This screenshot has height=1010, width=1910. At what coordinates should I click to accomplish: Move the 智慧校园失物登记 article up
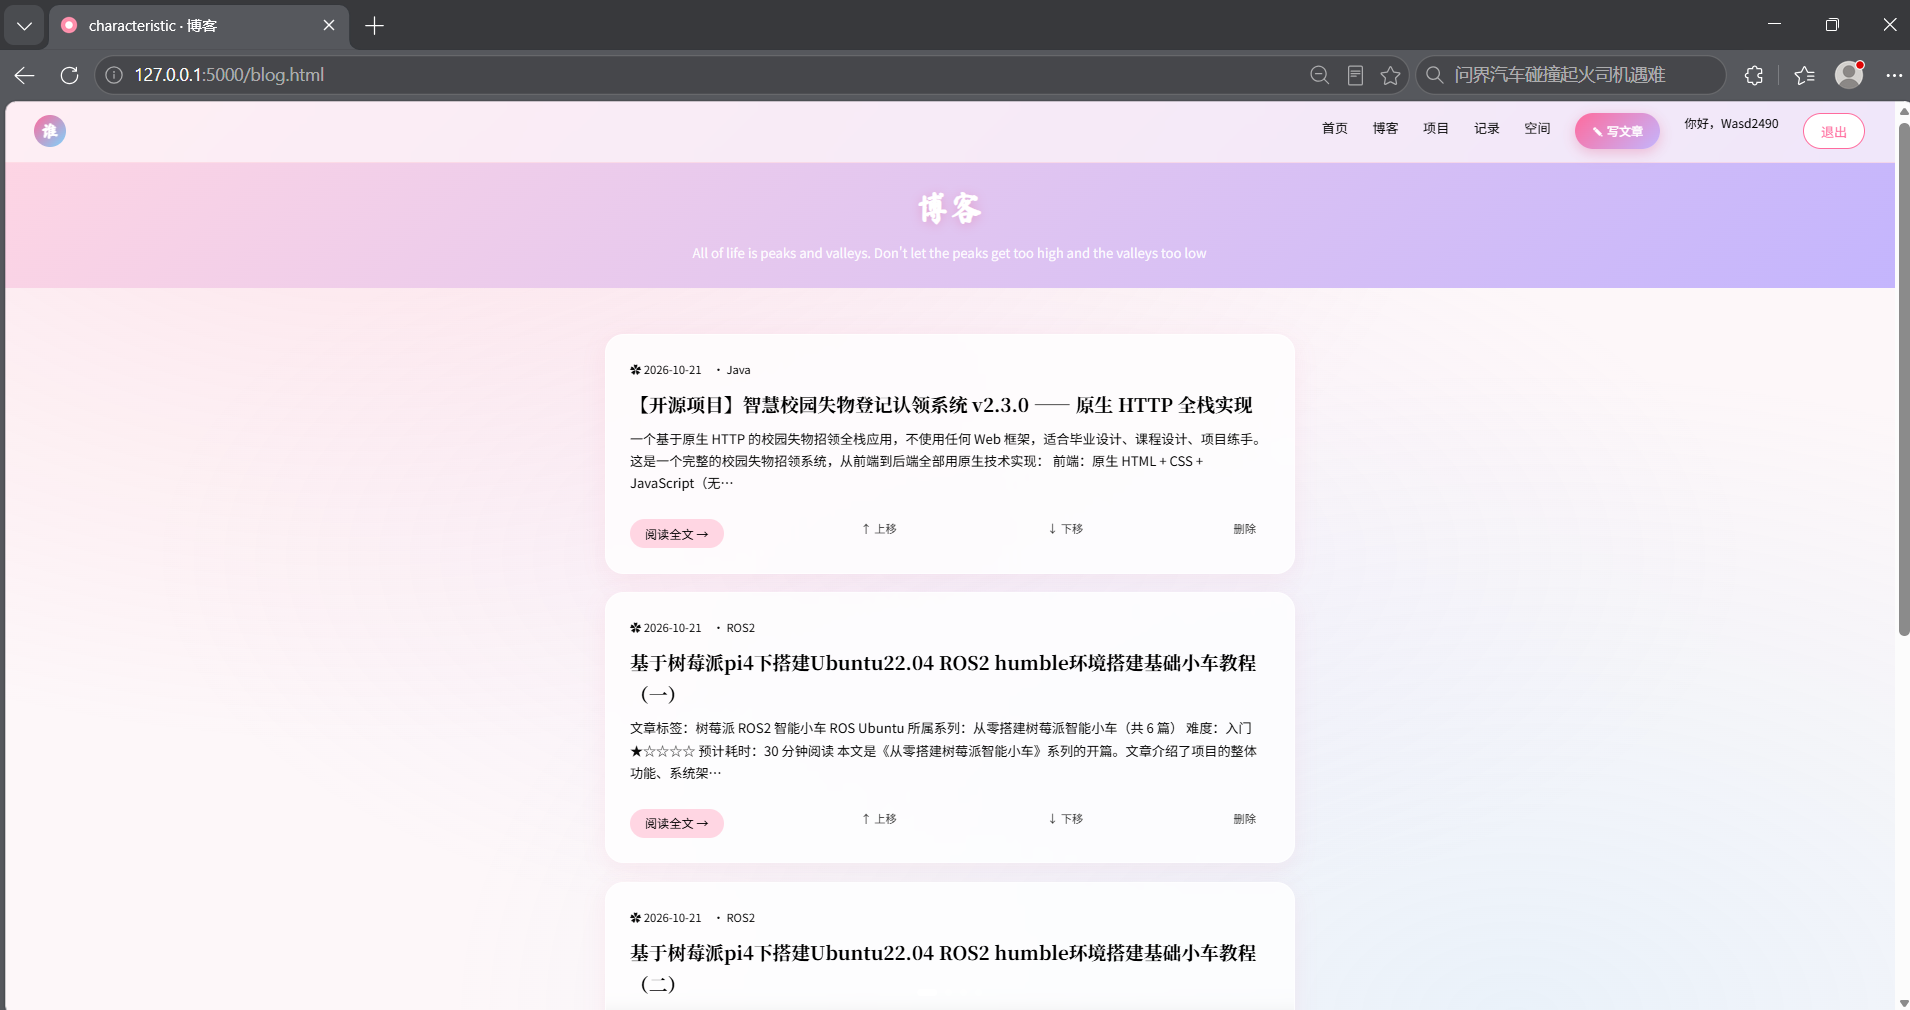[x=879, y=529]
